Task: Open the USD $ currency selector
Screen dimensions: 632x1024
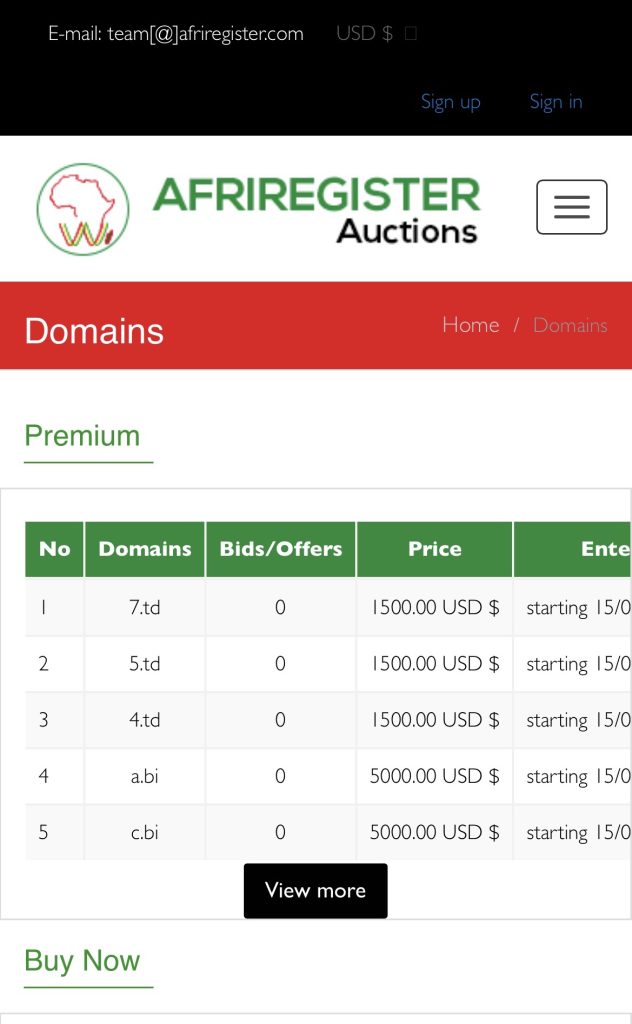Action: (364, 33)
